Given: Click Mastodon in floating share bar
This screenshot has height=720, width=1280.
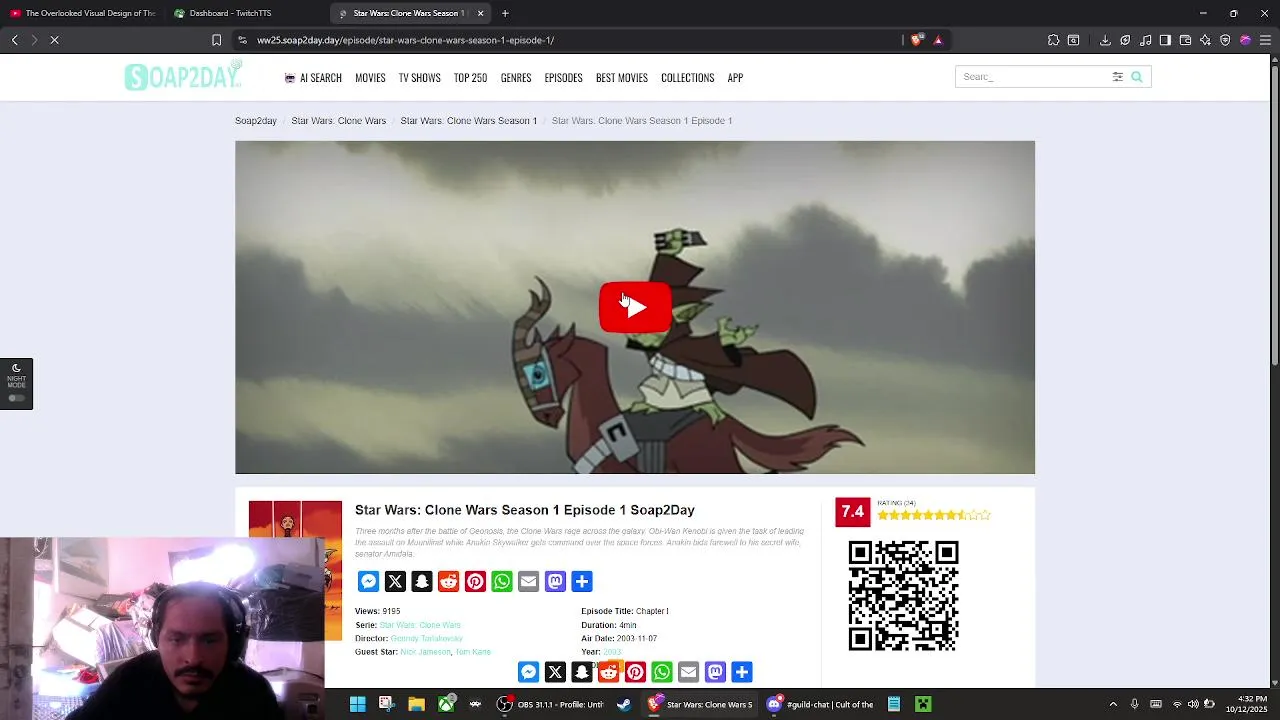Looking at the screenshot, I should 715,672.
